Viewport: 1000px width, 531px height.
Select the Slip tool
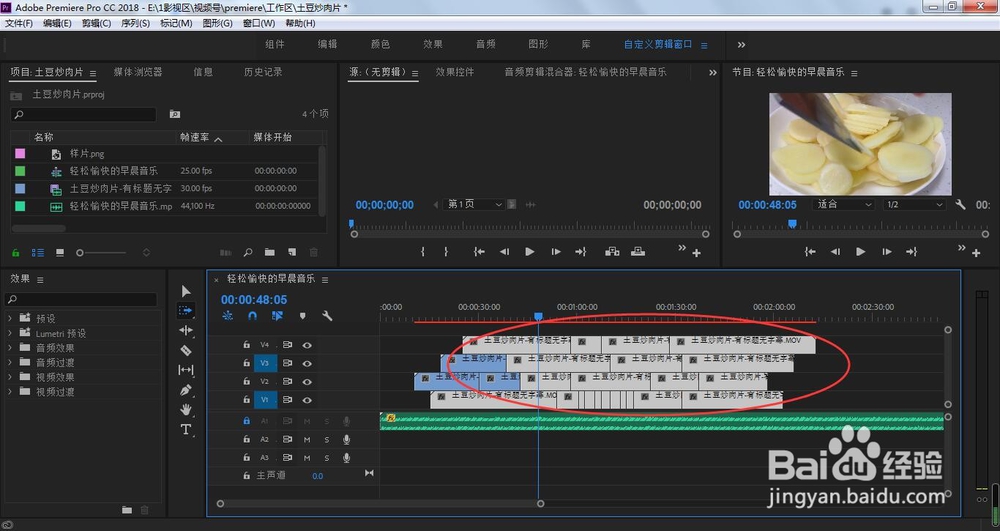[x=186, y=370]
